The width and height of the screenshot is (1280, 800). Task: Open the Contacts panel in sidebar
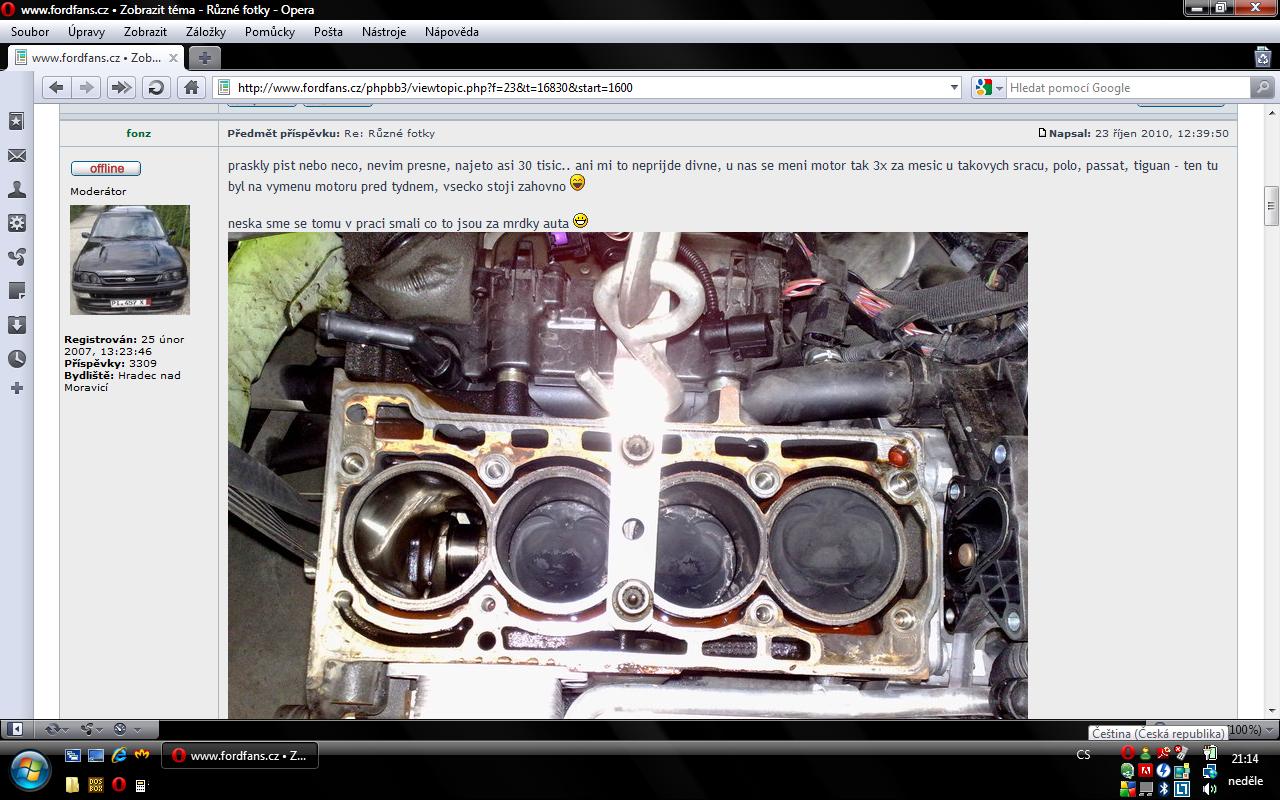[x=16, y=189]
